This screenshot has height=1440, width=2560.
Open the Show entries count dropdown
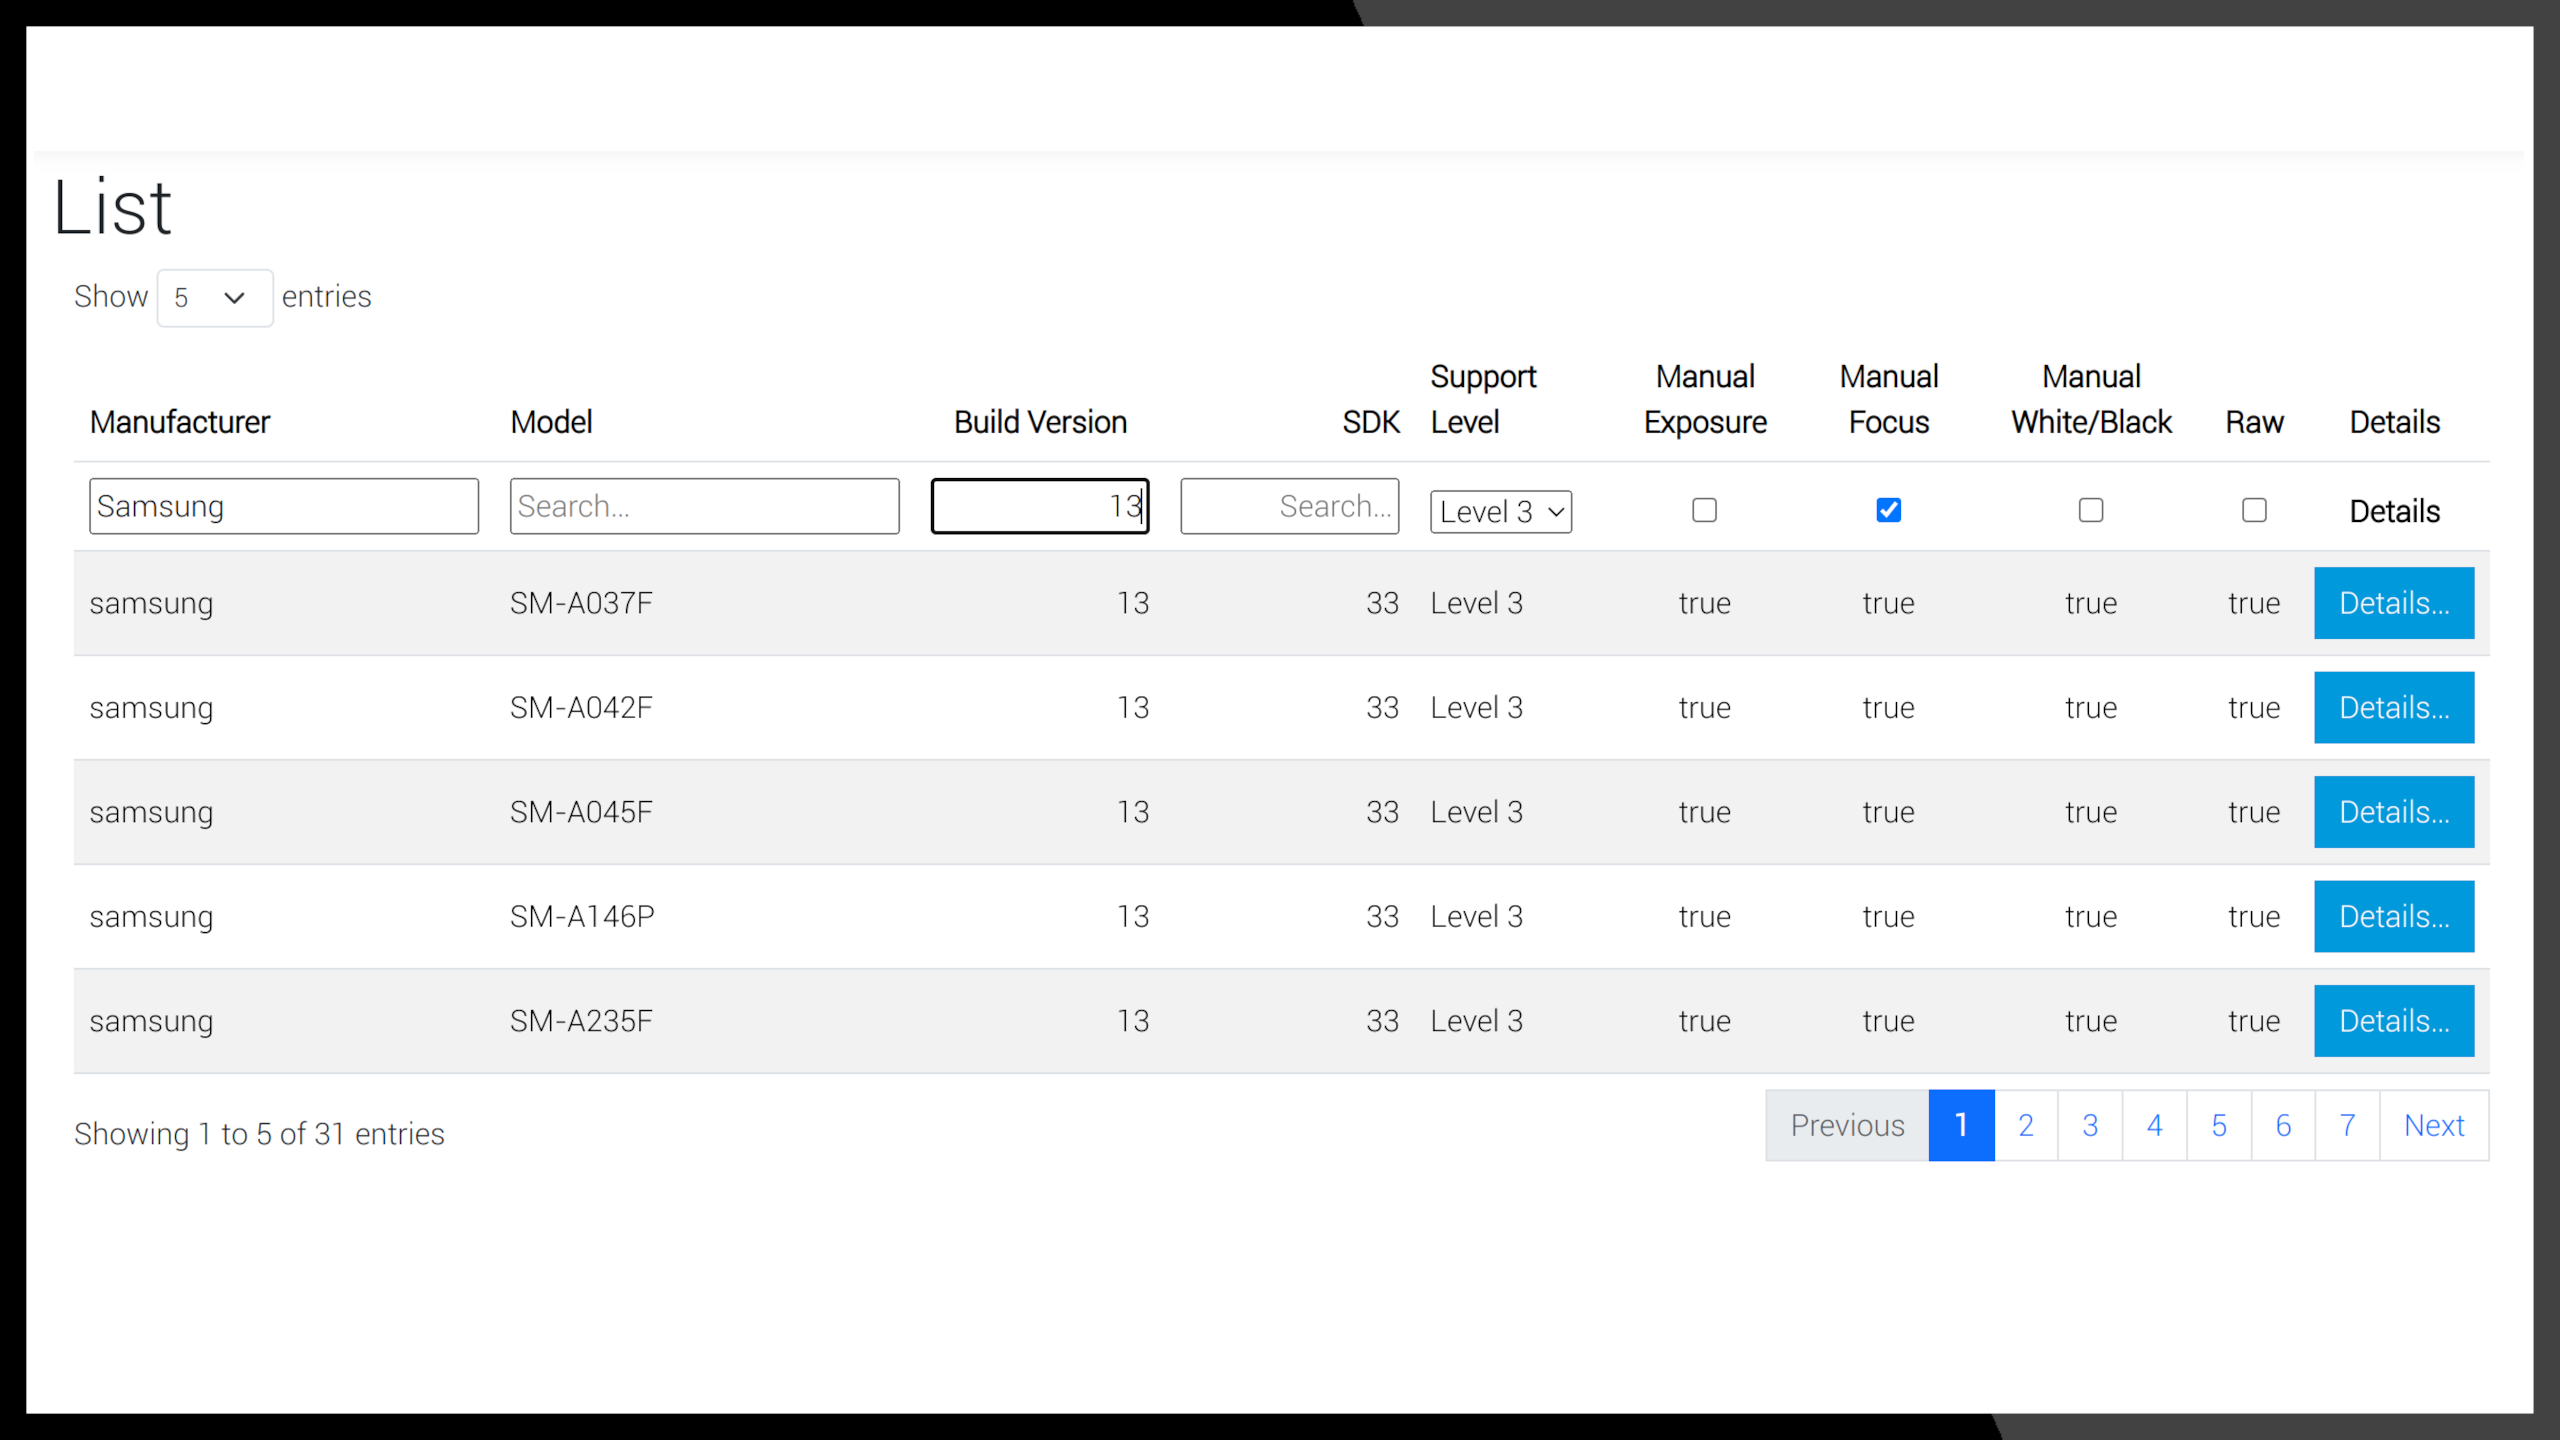(x=214, y=298)
